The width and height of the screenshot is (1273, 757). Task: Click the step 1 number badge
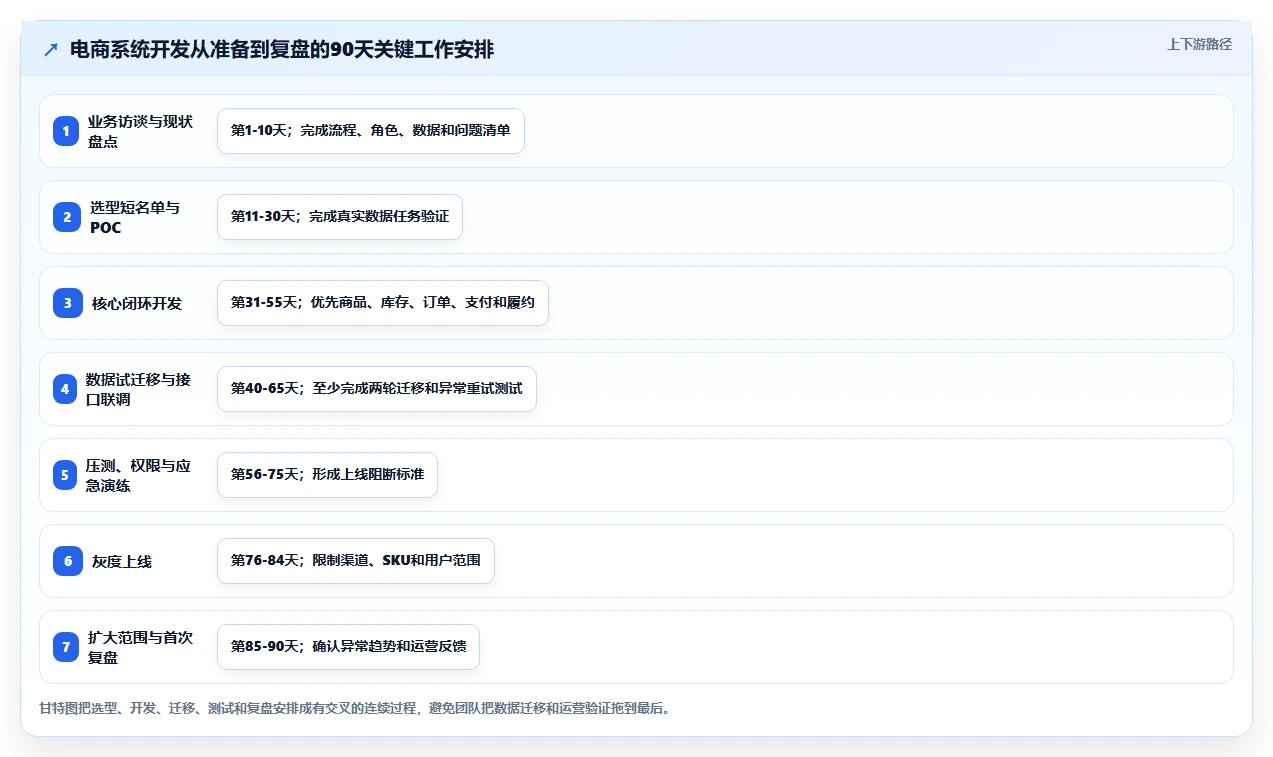click(66, 131)
